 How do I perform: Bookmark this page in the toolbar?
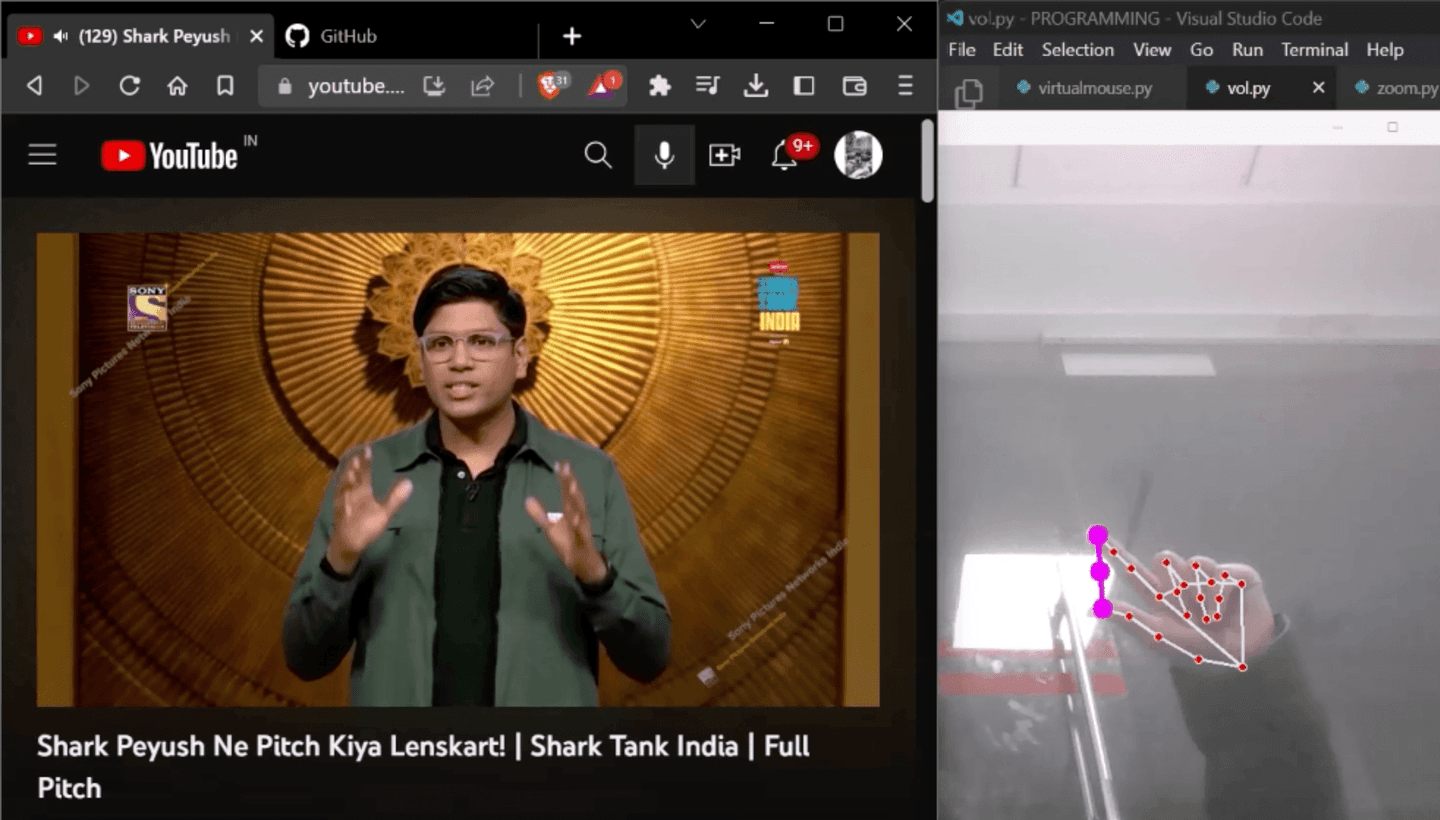coord(225,86)
